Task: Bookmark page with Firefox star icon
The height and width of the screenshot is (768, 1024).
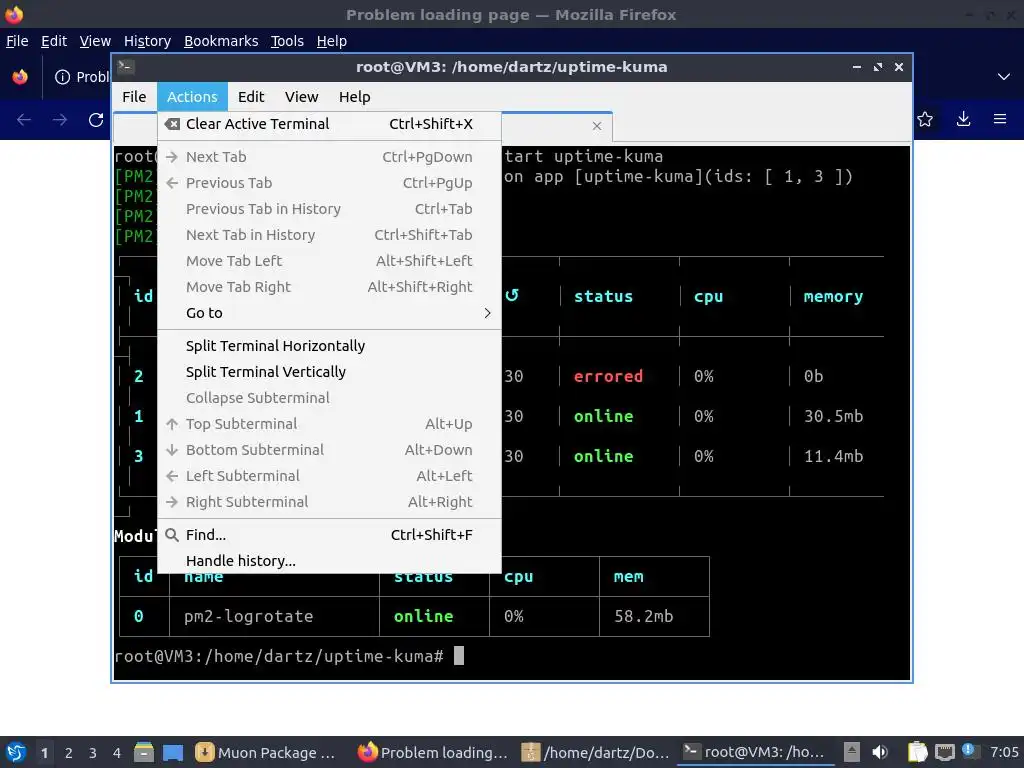Action: tap(925, 119)
